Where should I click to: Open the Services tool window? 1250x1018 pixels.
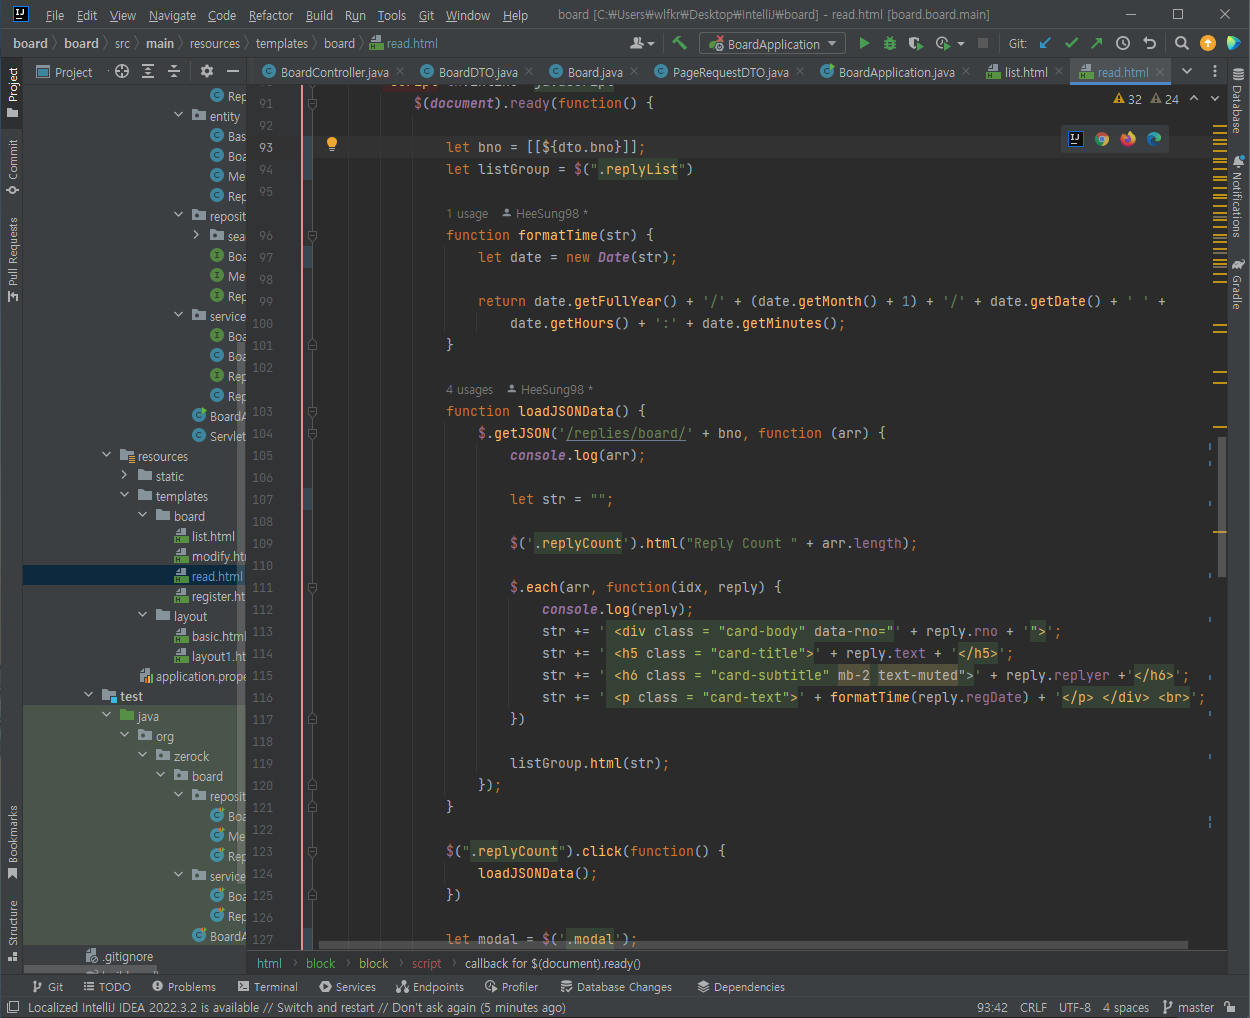[347, 986]
